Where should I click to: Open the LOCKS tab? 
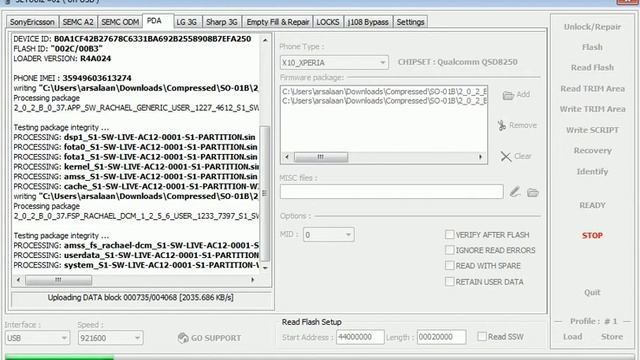[328, 22]
